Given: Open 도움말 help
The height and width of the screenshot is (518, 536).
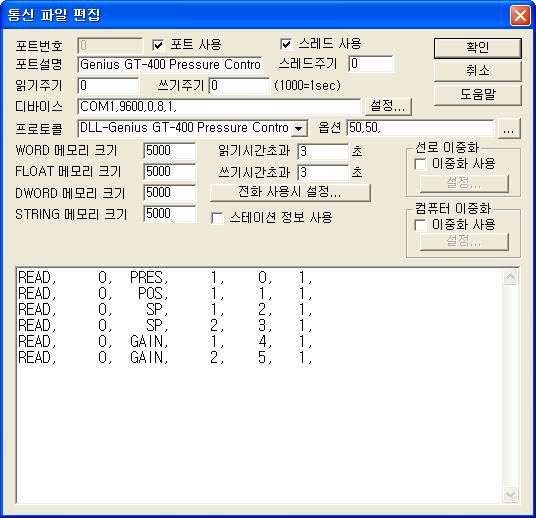Looking at the screenshot, I should [x=478, y=95].
